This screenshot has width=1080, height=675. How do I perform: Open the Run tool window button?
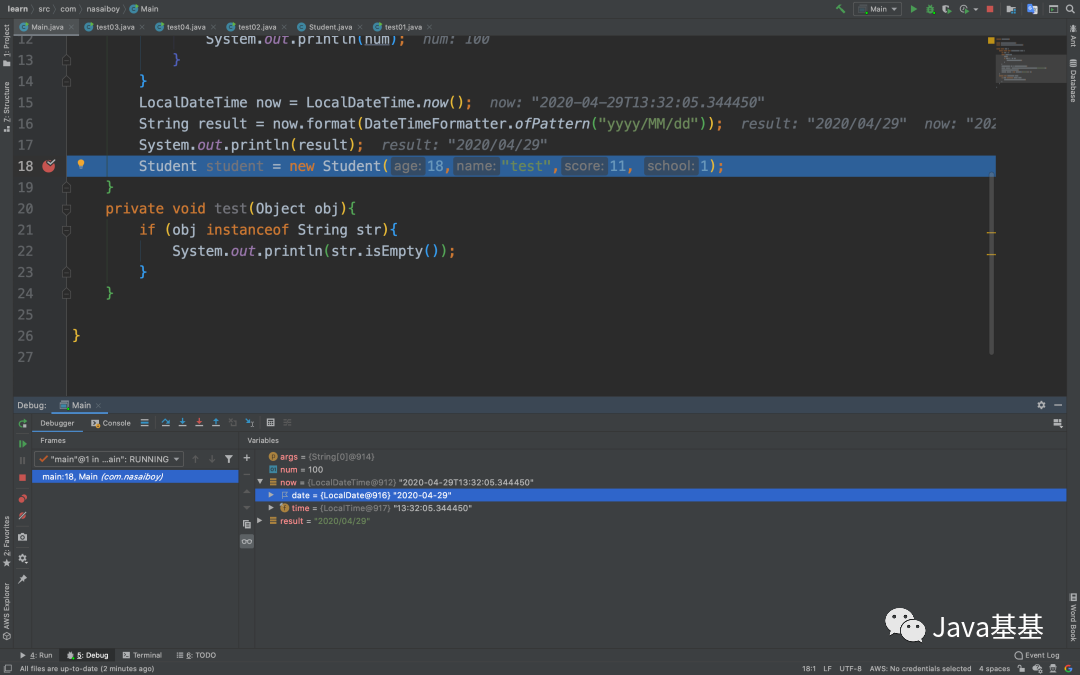pyautogui.click(x=36, y=655)
